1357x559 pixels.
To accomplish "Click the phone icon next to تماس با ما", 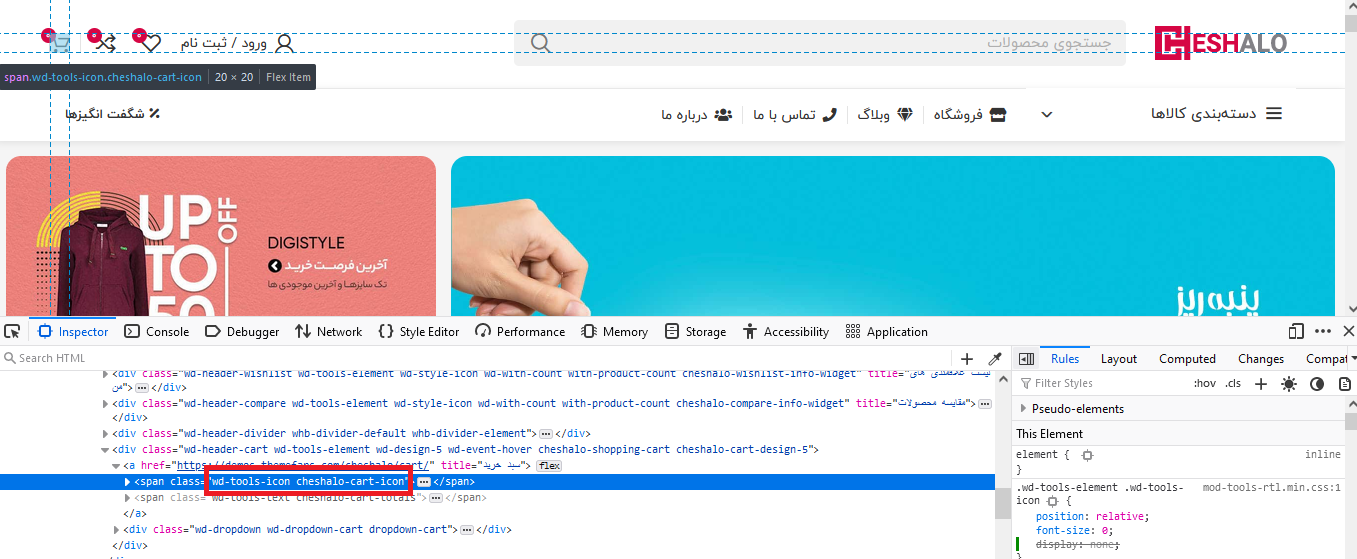I will click(829, 114).
